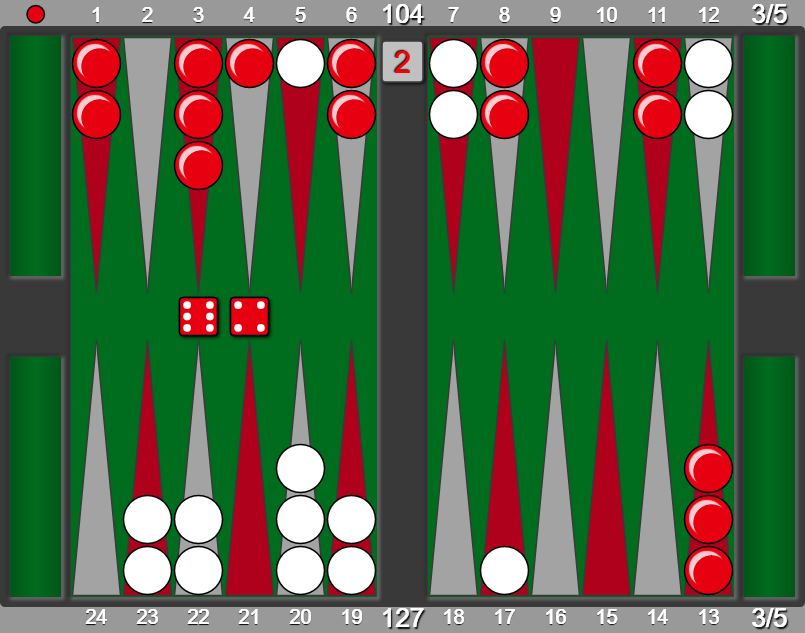Pick the innermost red checker on point 1

[x=97, y=114]
